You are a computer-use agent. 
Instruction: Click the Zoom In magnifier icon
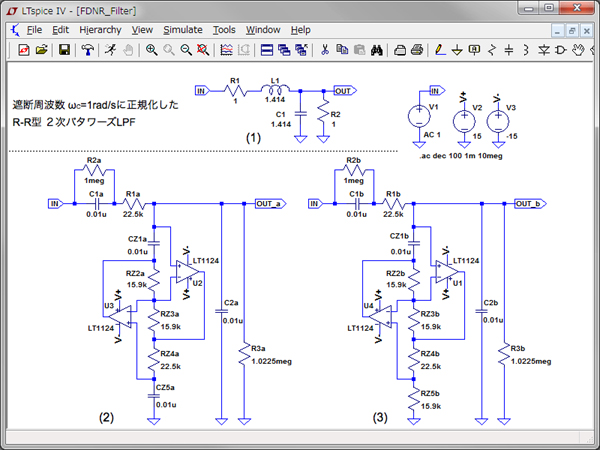(x=151, y=49)
